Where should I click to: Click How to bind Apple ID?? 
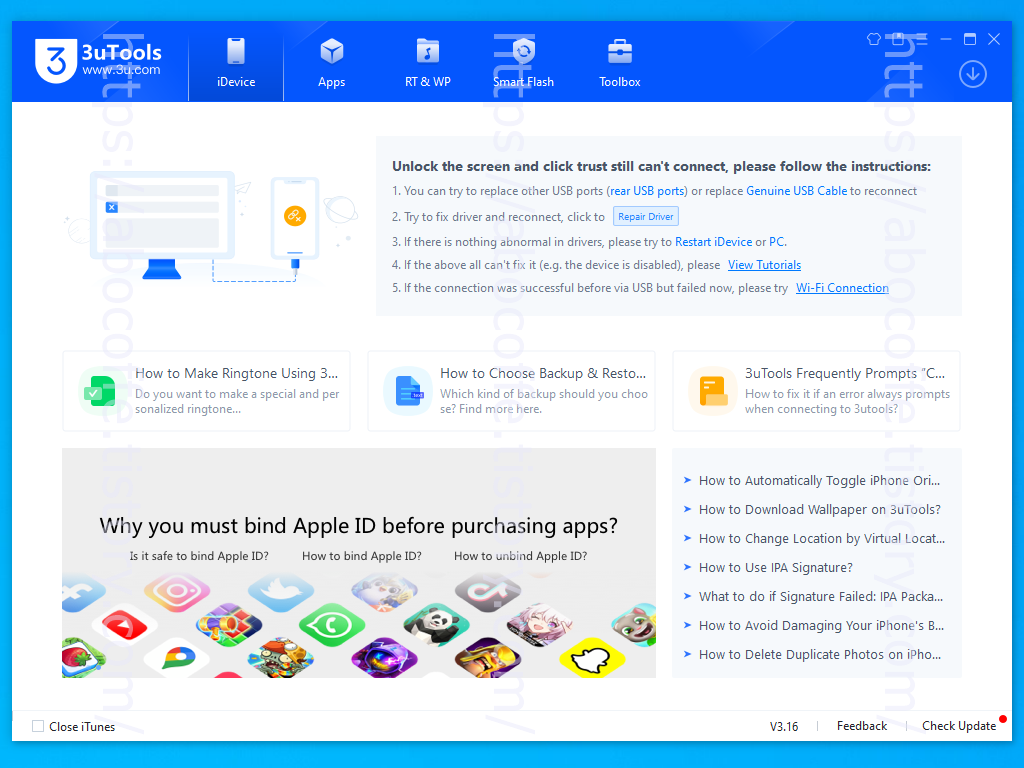click(x=362, y=556)
